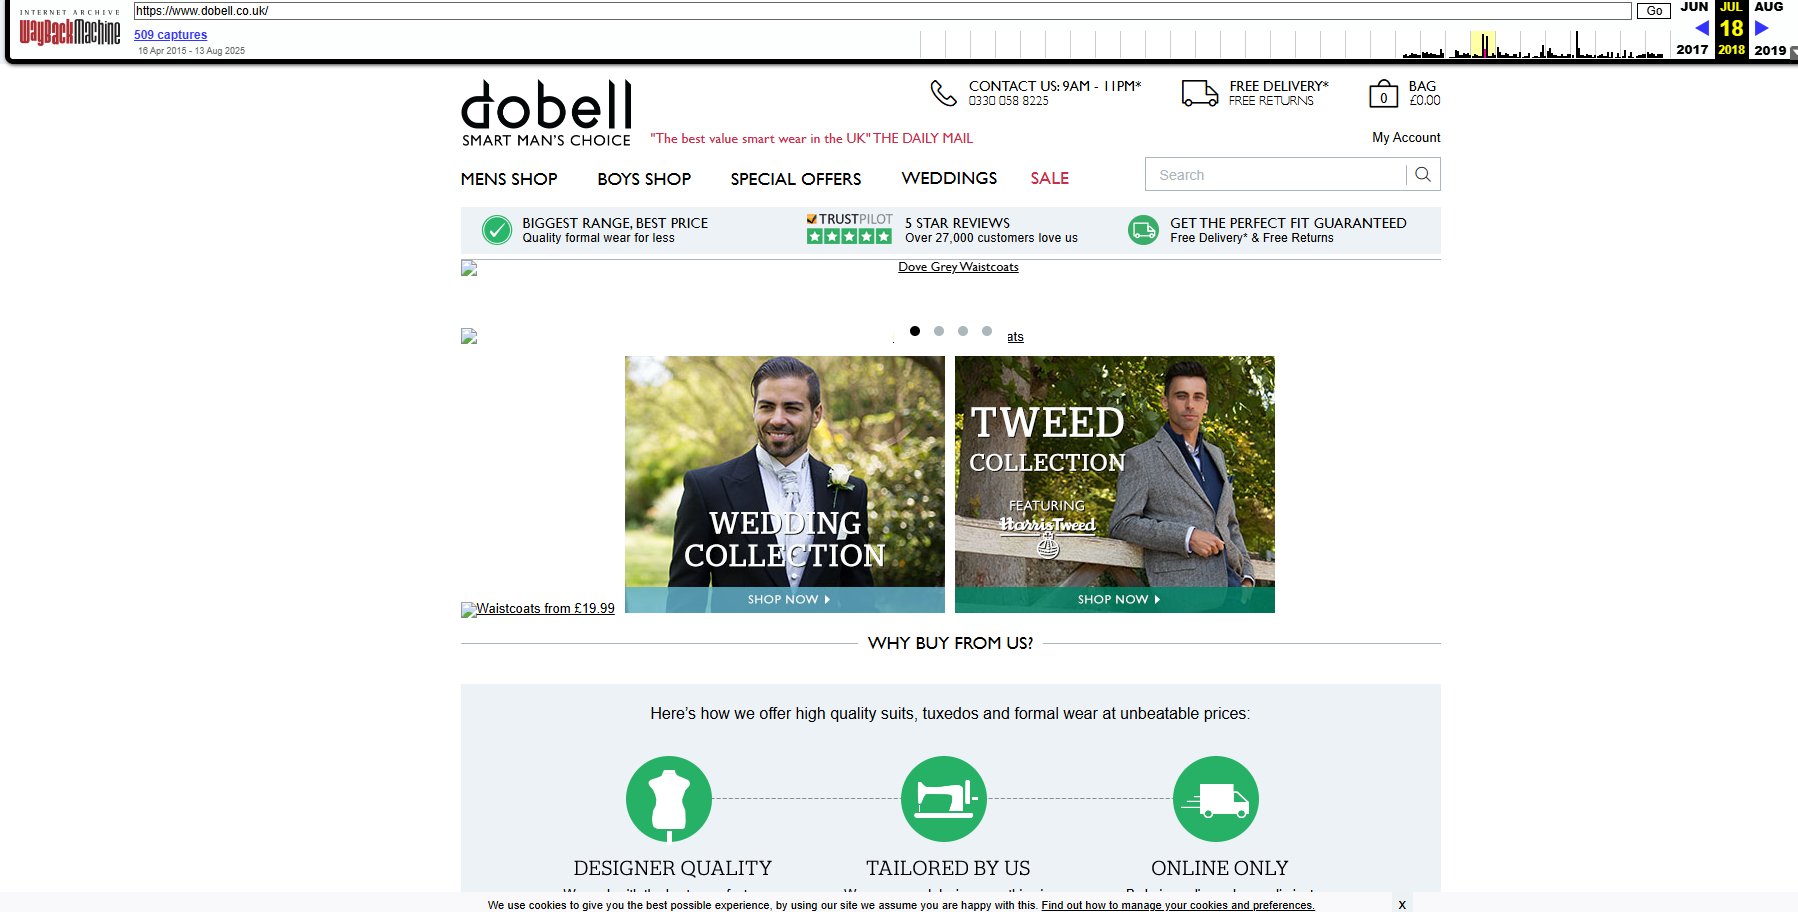The height and width of the screenshot is (912, 1798).
Task: Focus the Search input field
Action: tap(1276, 174)
